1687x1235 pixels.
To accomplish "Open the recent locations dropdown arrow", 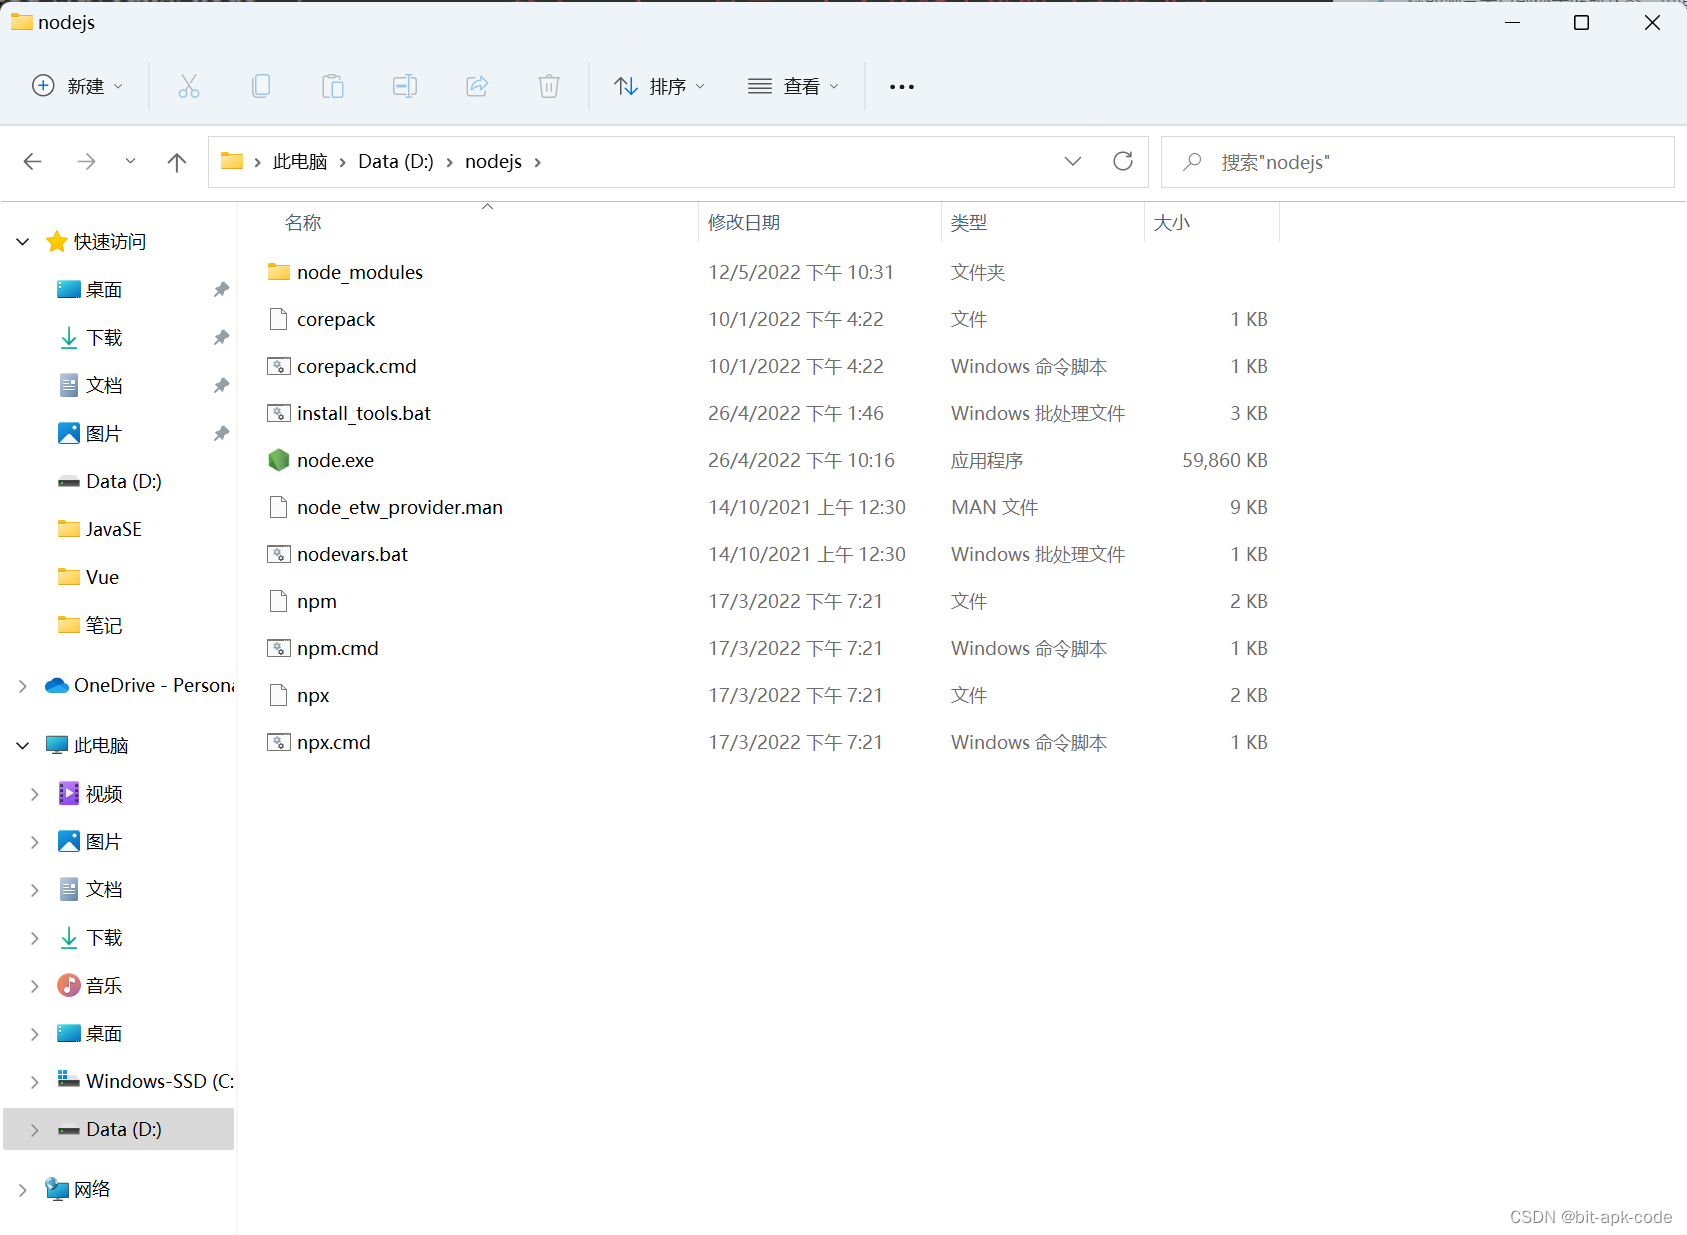I will click(130, 162).
